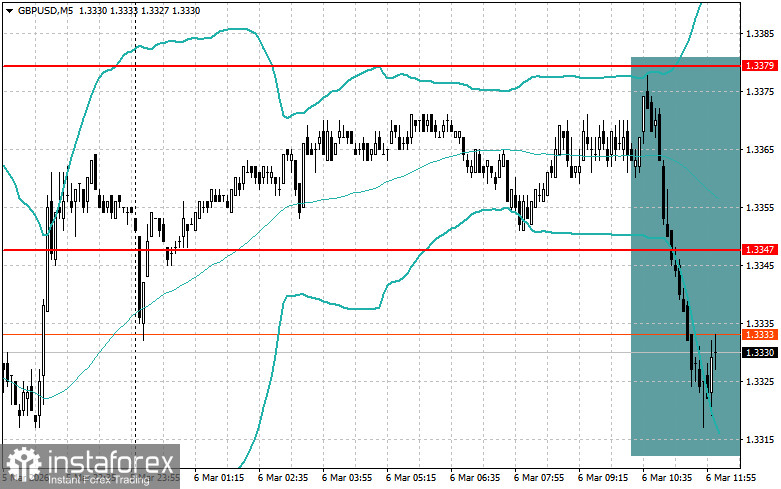Click the orange 1.3333 price label

[x=760, y=335]
